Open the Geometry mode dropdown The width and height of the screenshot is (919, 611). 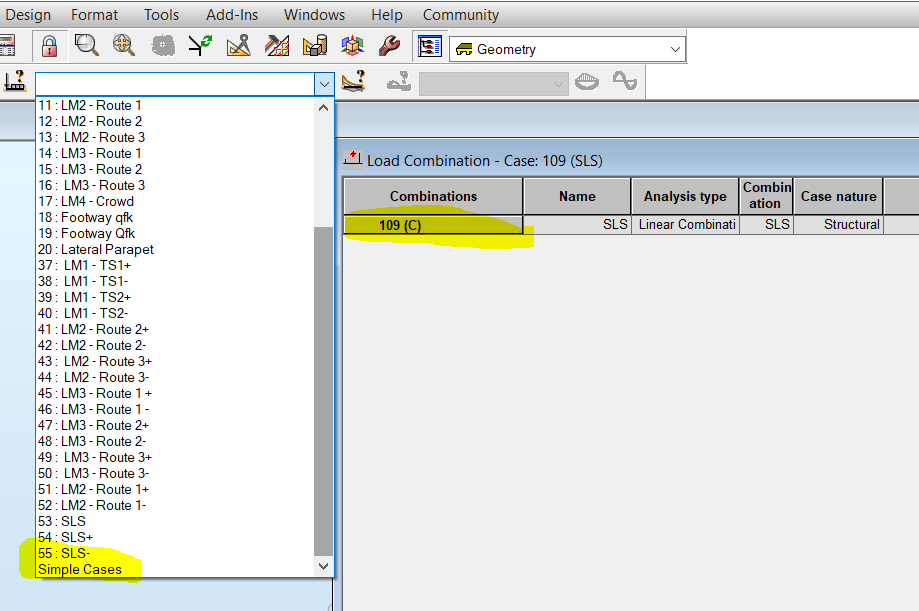point(676,47)
